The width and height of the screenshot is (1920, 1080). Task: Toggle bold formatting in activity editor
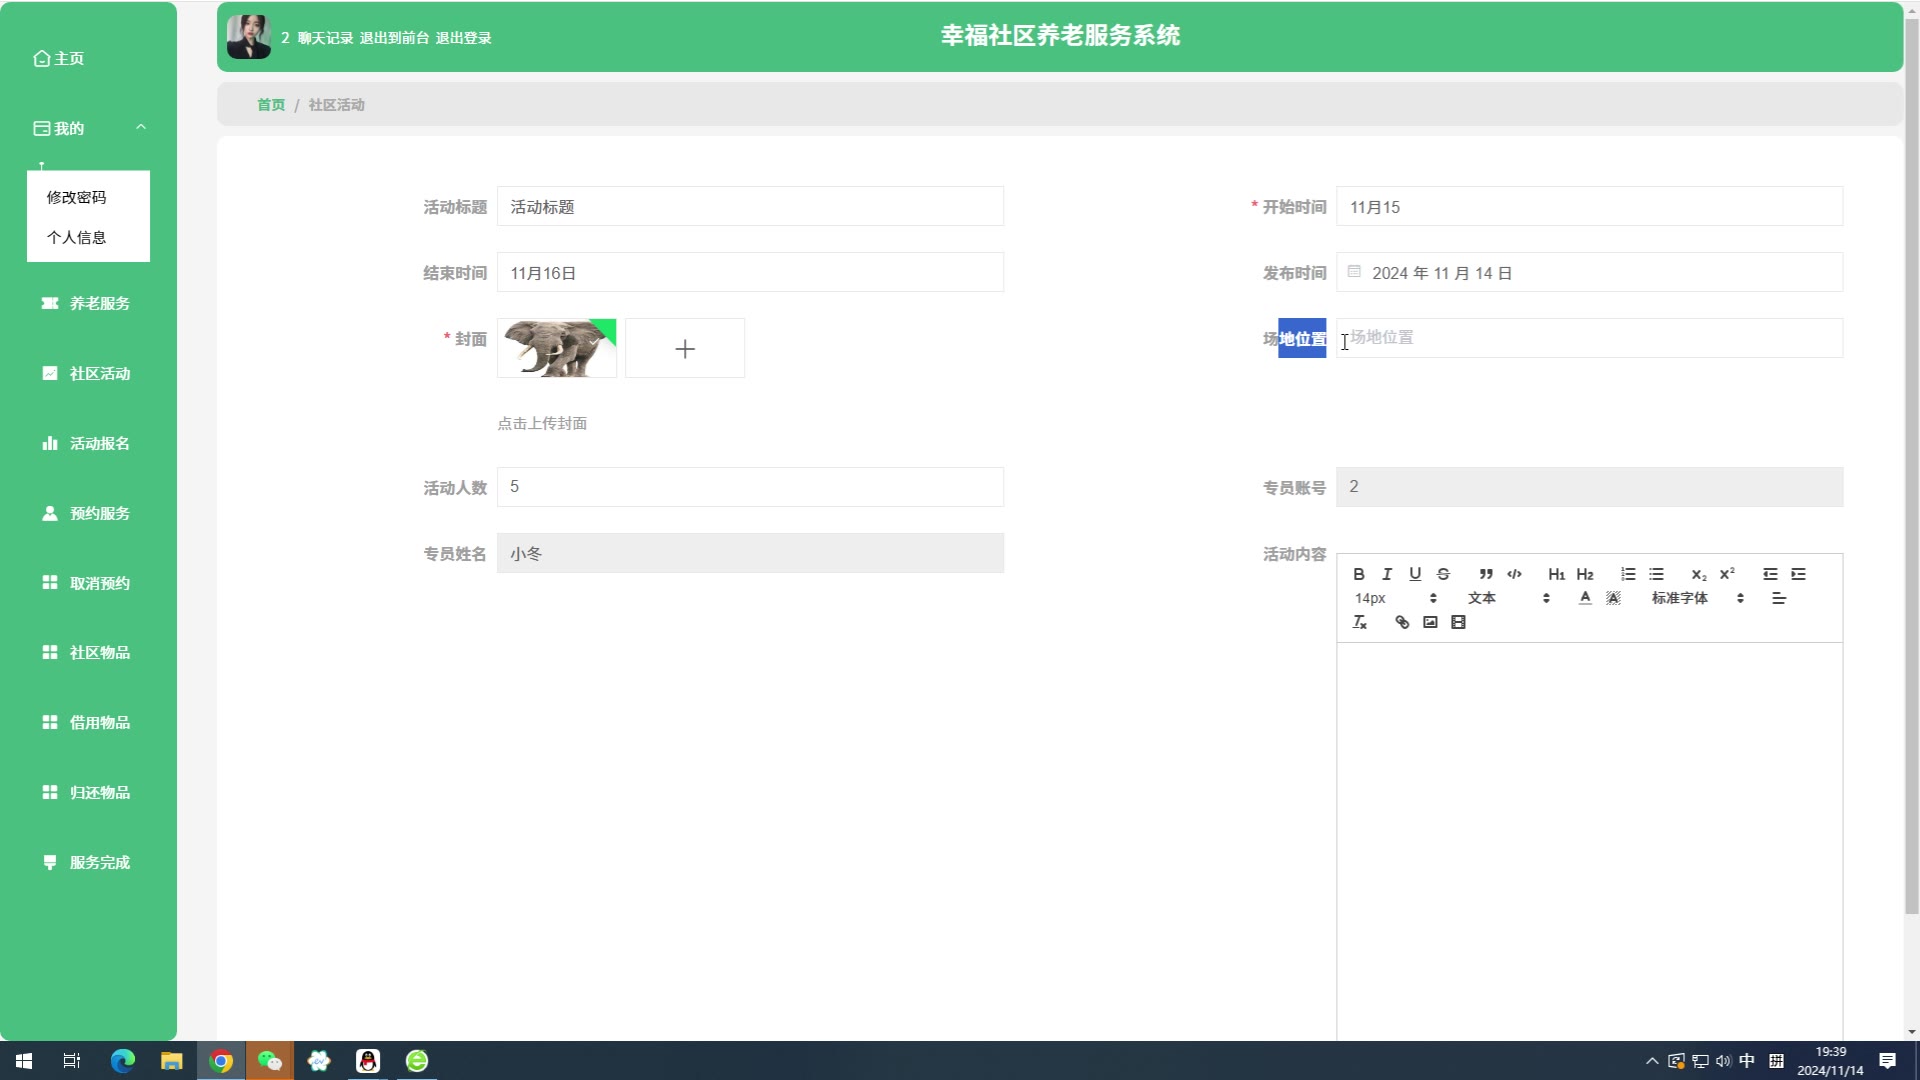tap(1359, 574)
